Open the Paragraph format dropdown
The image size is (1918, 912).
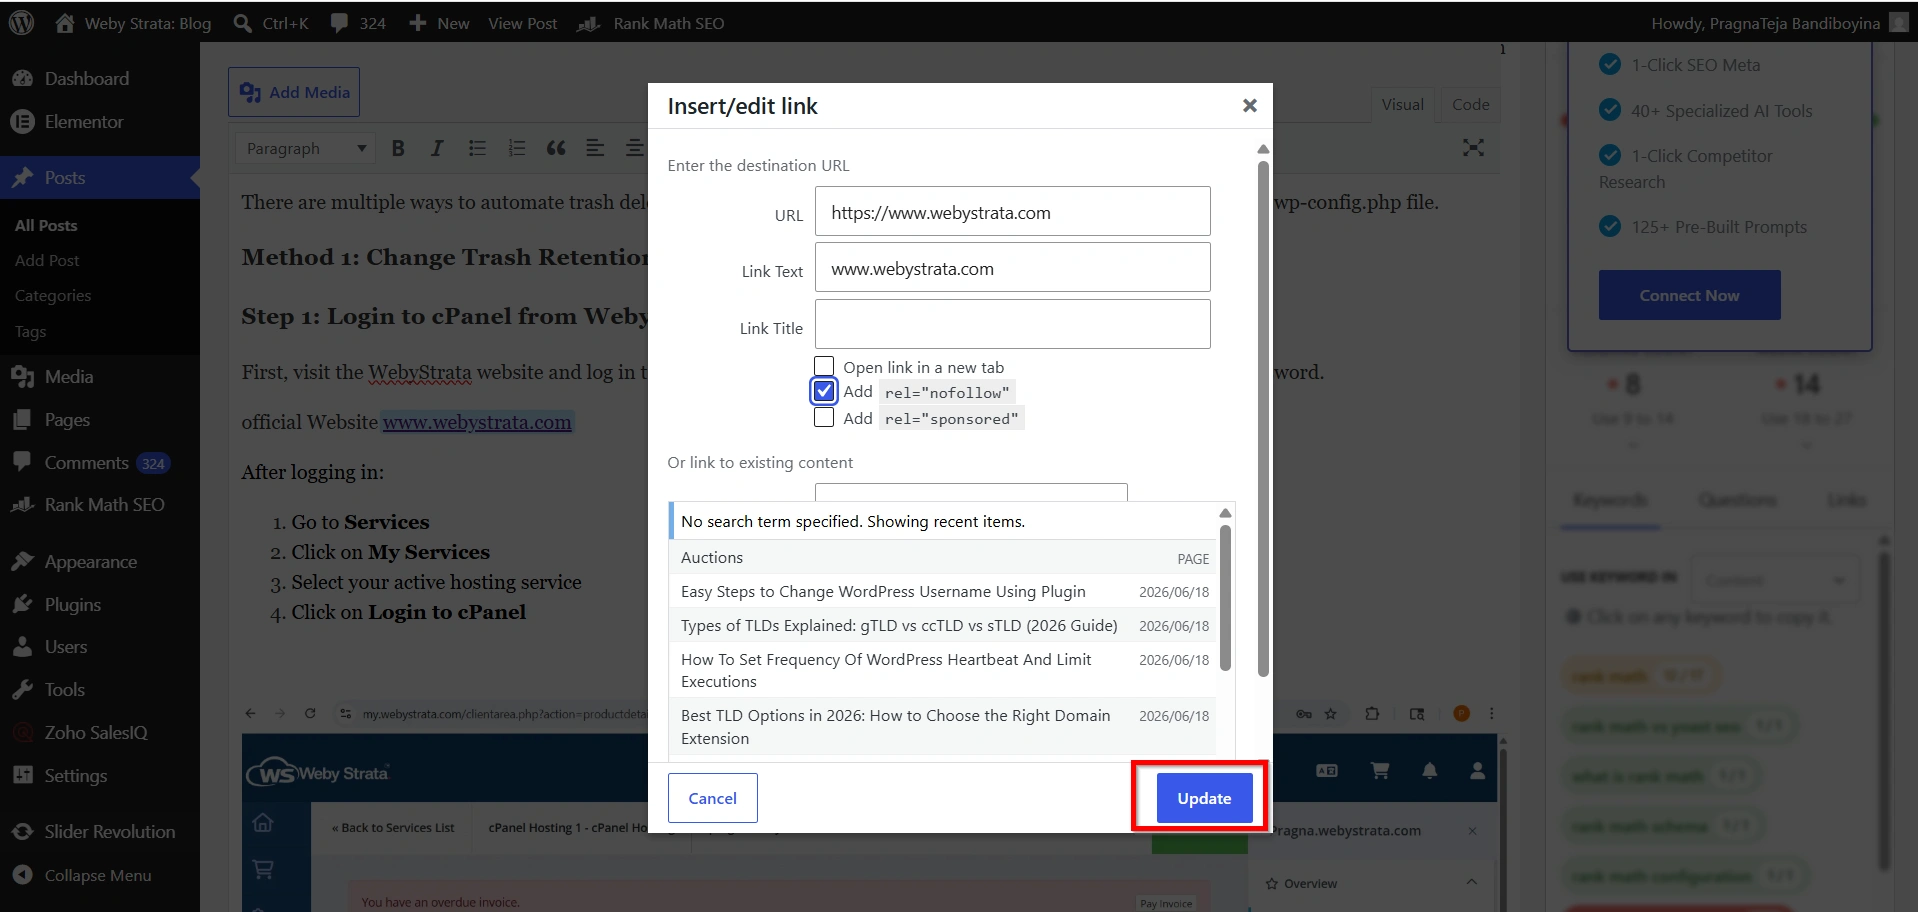point(306,148)
